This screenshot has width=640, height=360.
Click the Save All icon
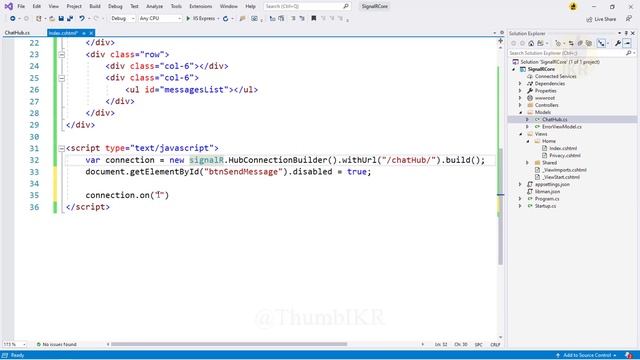70,18
